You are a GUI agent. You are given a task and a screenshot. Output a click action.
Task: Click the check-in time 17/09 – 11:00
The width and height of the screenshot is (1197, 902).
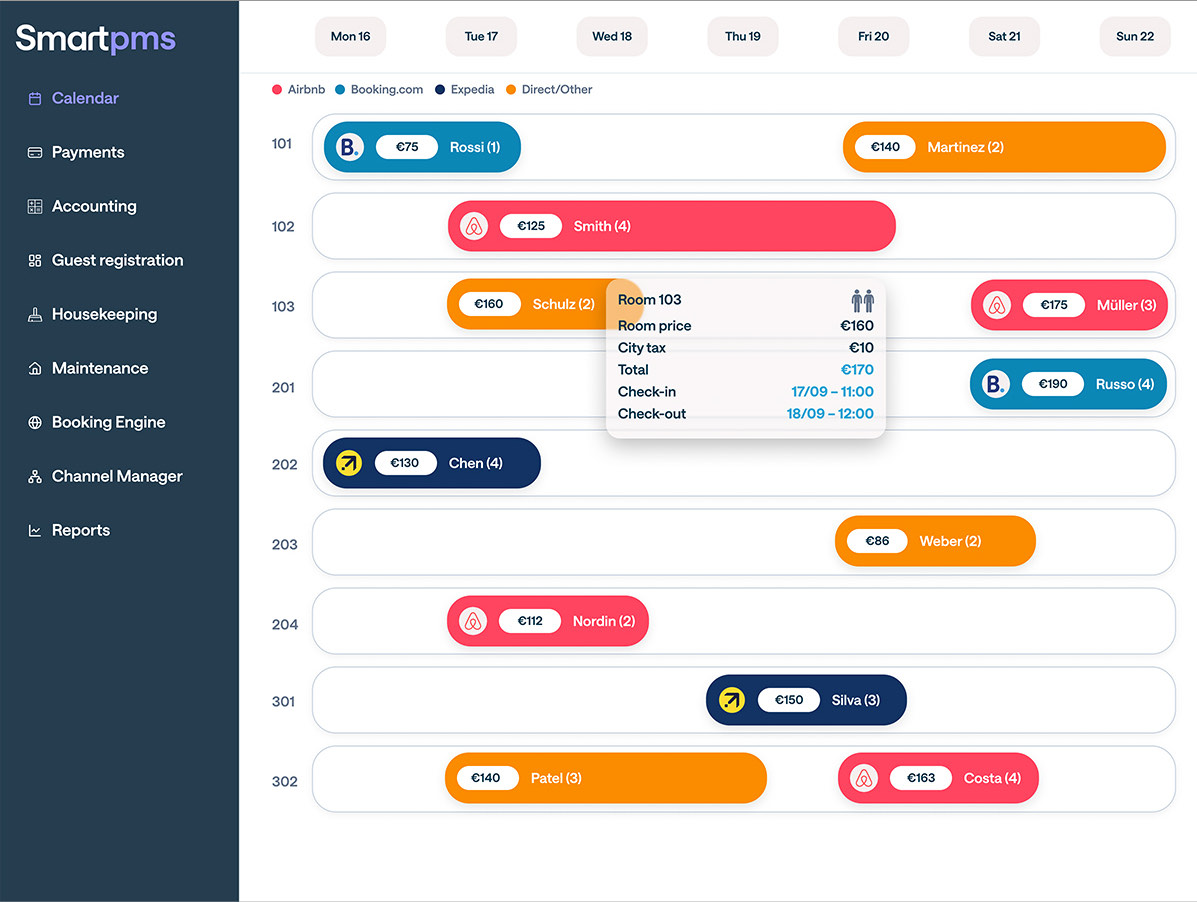click(832, 392)
